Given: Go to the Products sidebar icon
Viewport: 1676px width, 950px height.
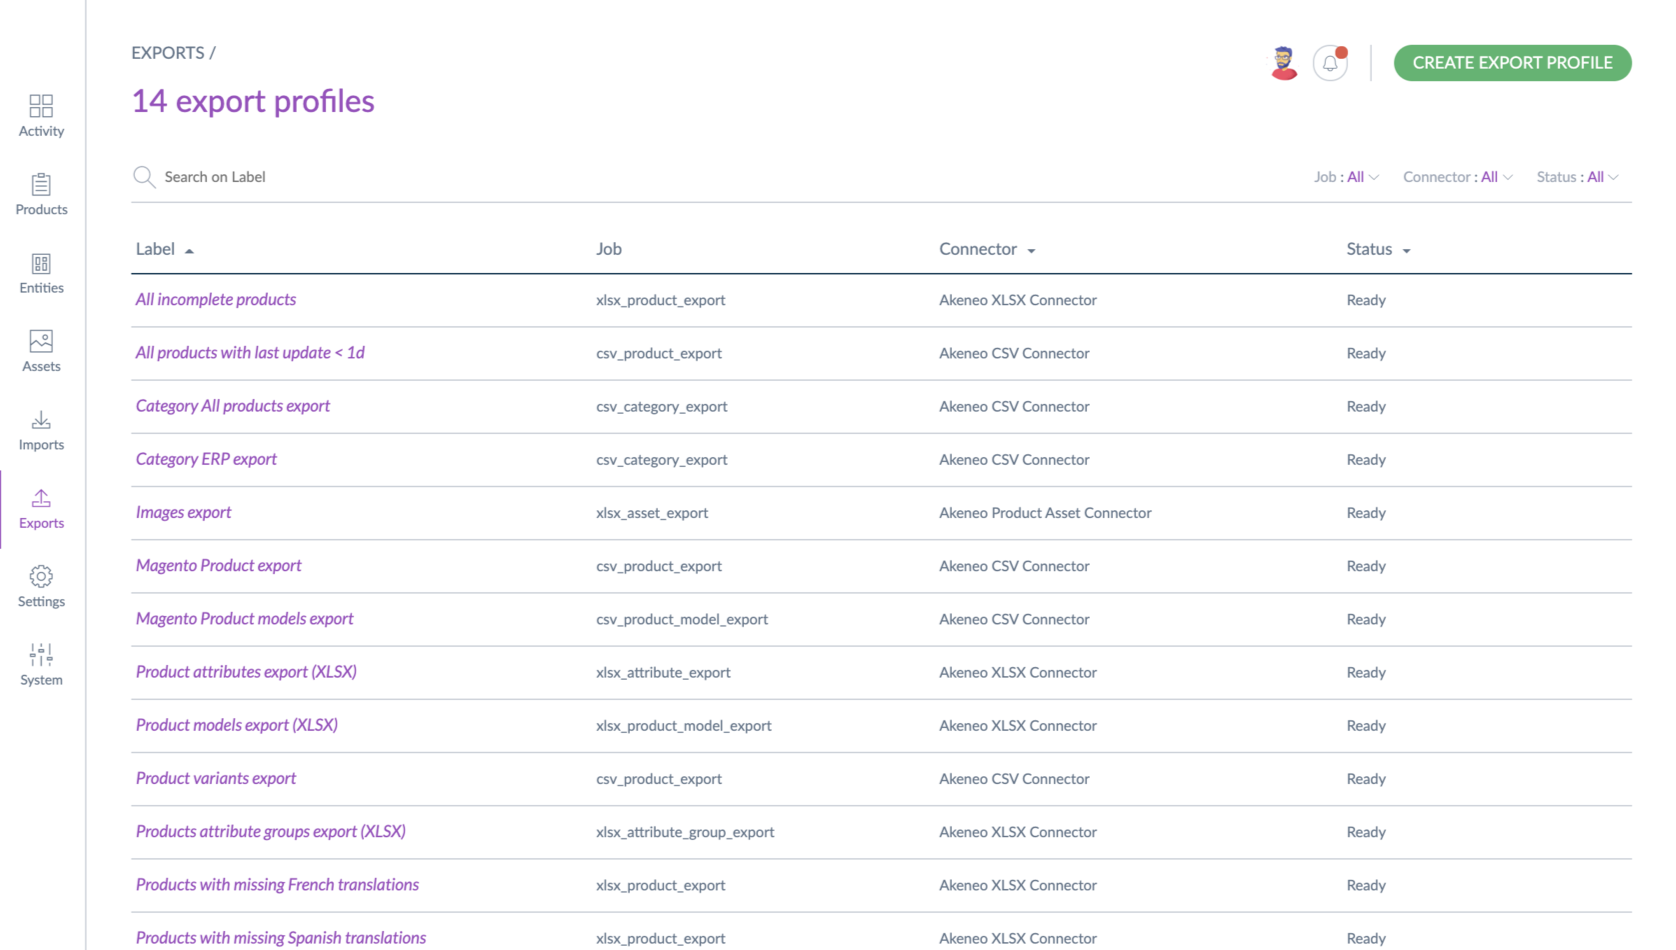Looking at the screenshot, I should coord(41,185).
